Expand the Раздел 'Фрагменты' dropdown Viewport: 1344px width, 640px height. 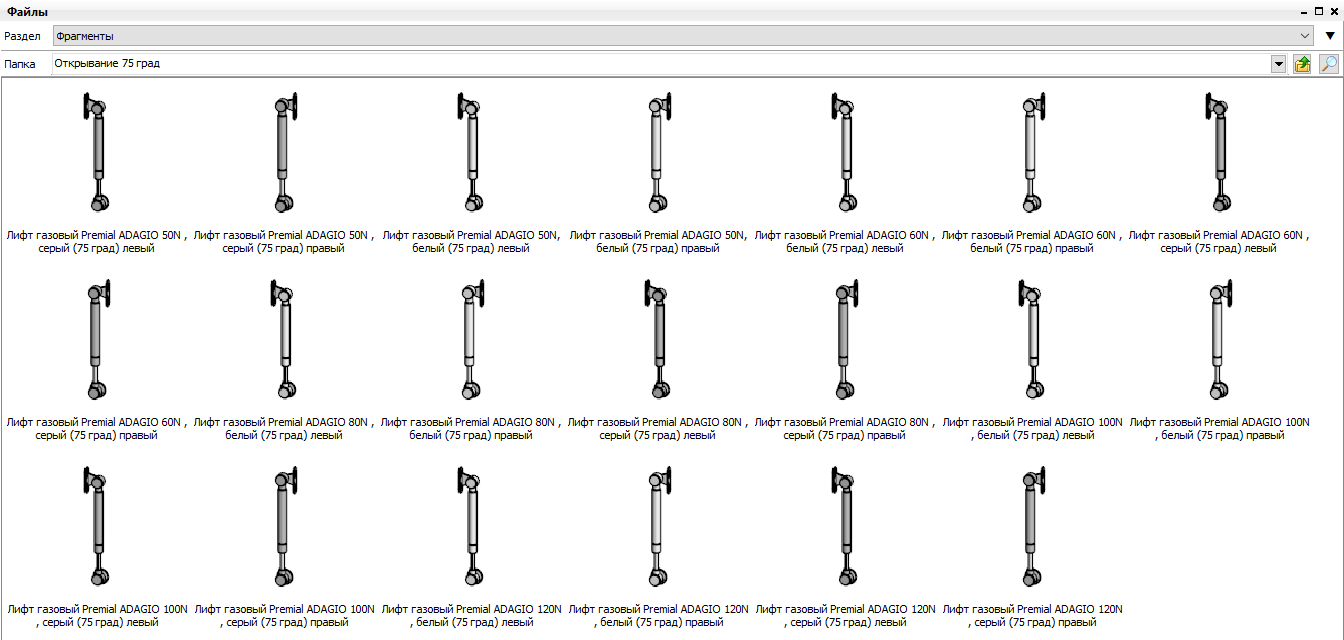(x=1305, y=36)
